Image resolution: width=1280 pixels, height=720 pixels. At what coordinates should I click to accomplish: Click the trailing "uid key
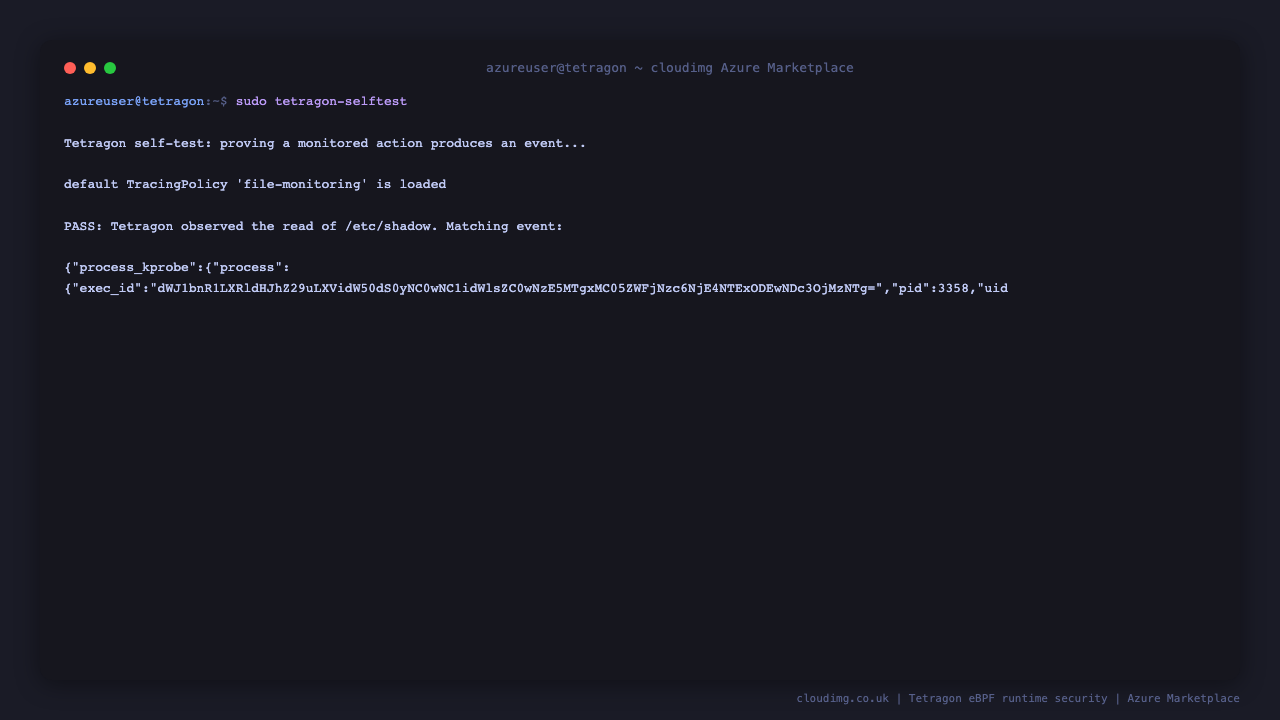pos(993,289)
